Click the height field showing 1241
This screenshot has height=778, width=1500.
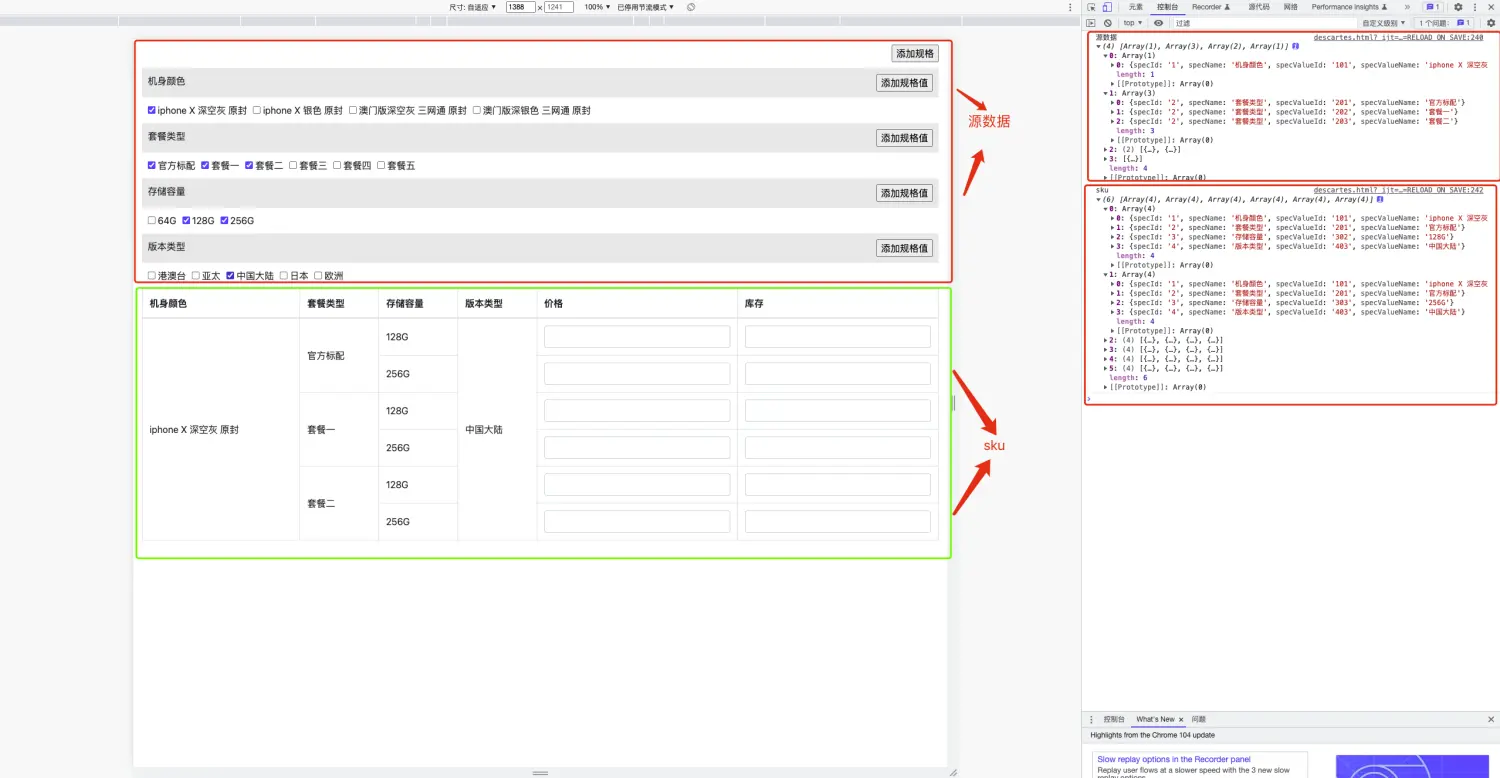(x=558, y=7)
